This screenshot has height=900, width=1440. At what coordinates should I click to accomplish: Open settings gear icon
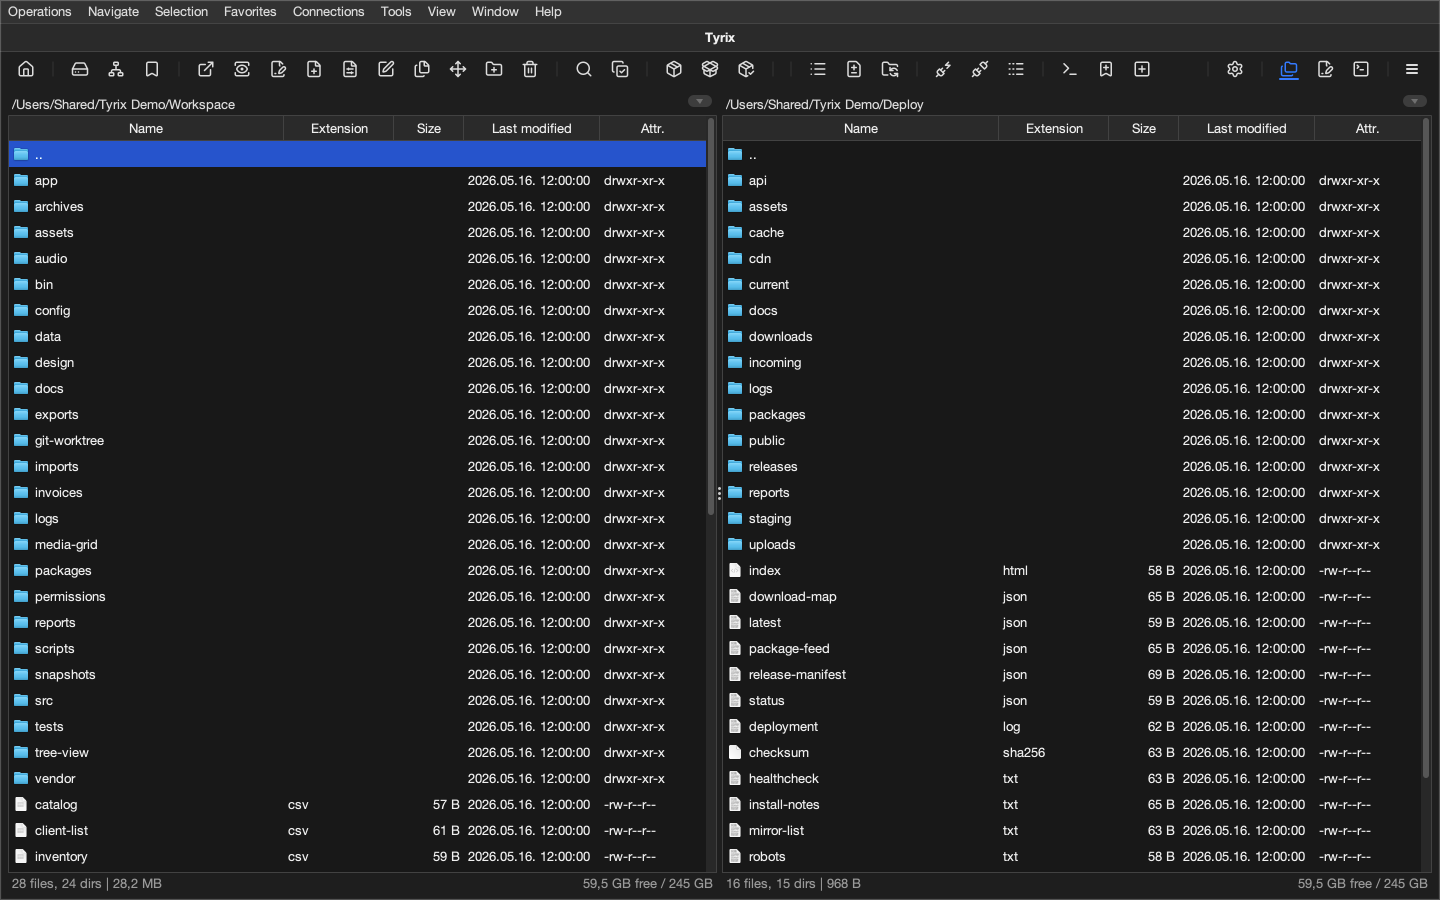click(x=1235, y=69)
